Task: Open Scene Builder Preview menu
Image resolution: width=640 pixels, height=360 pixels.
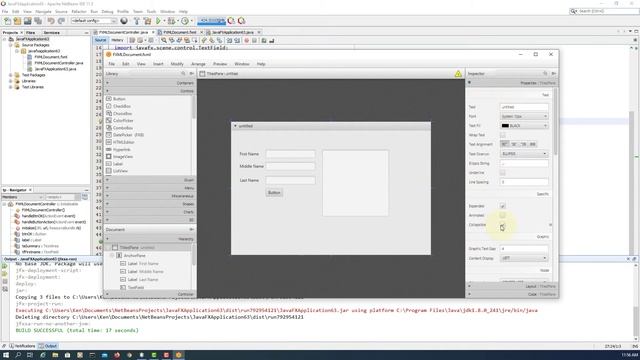Action: [x=220, y=64]
